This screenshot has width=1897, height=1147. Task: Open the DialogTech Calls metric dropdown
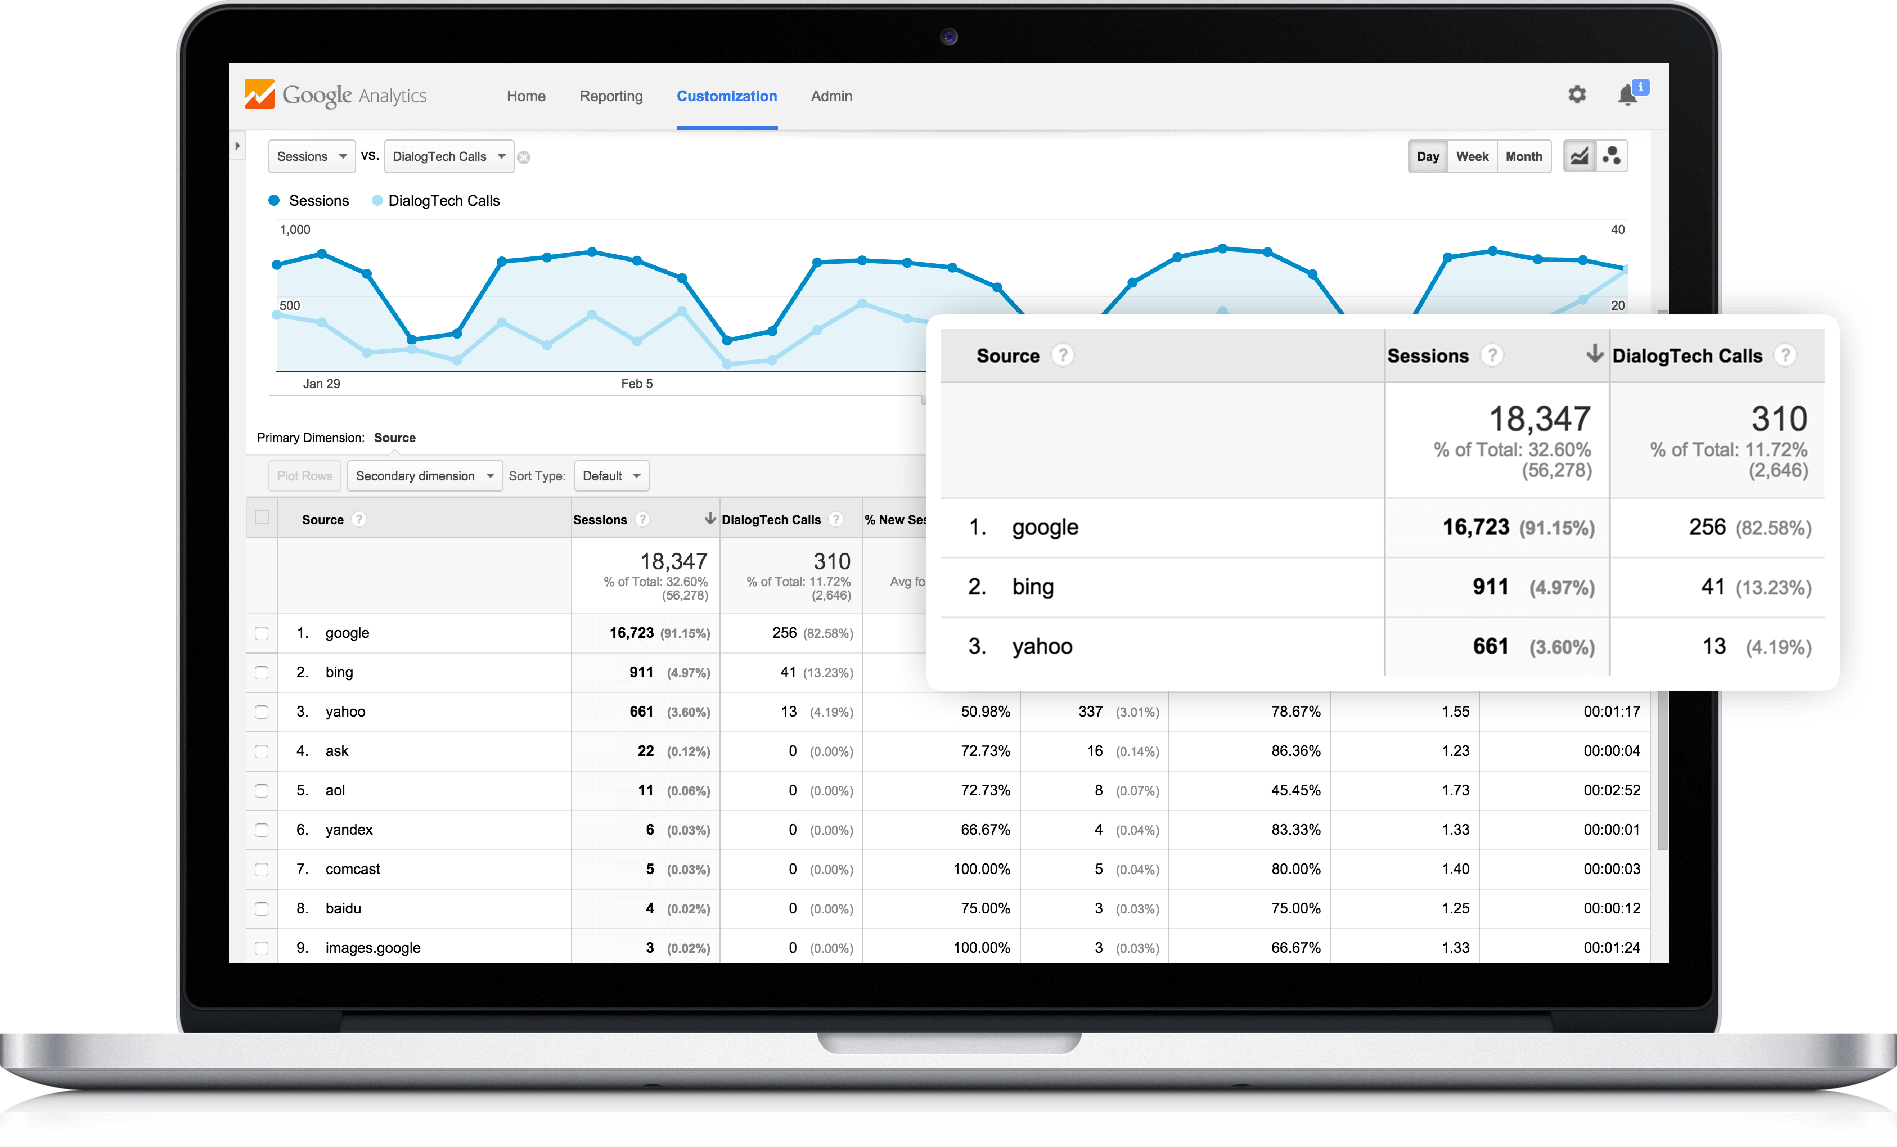[448, 156]
